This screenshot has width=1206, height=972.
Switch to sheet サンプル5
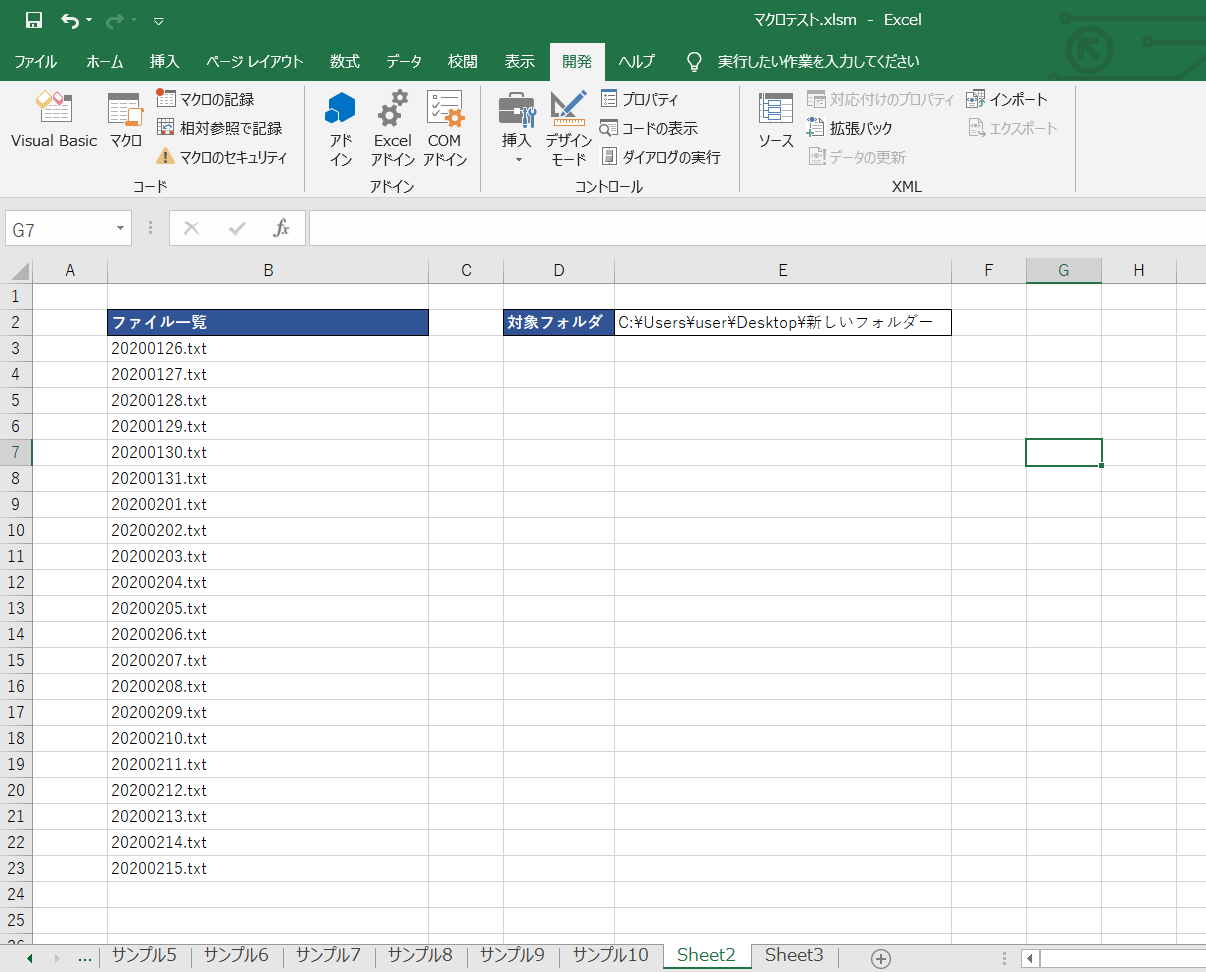click(144, 955)
